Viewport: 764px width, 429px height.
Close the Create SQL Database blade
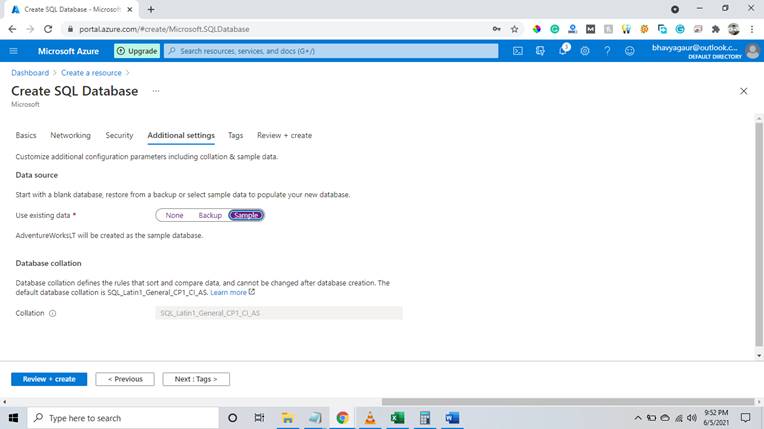744,91
